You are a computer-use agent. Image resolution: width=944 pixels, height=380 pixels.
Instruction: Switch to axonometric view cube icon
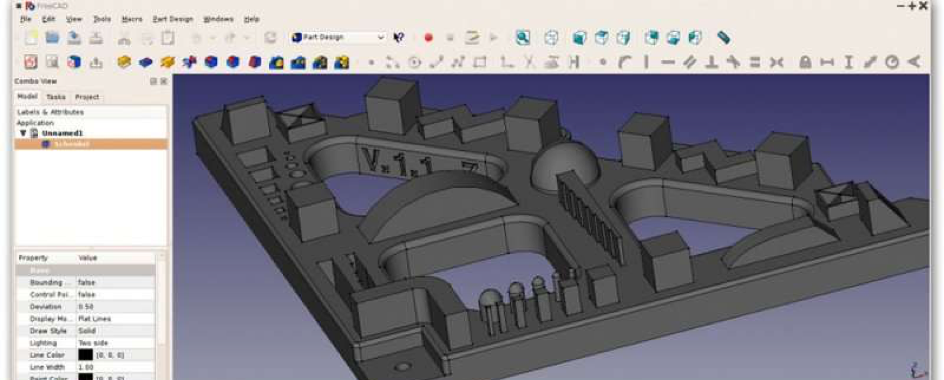(x=551, y=37)
